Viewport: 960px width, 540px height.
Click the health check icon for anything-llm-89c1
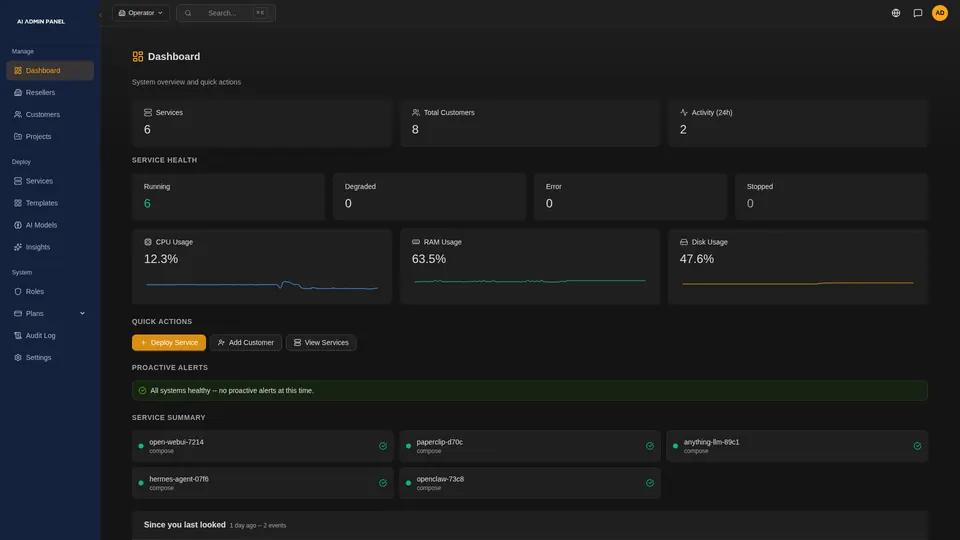tap(917, 446)
